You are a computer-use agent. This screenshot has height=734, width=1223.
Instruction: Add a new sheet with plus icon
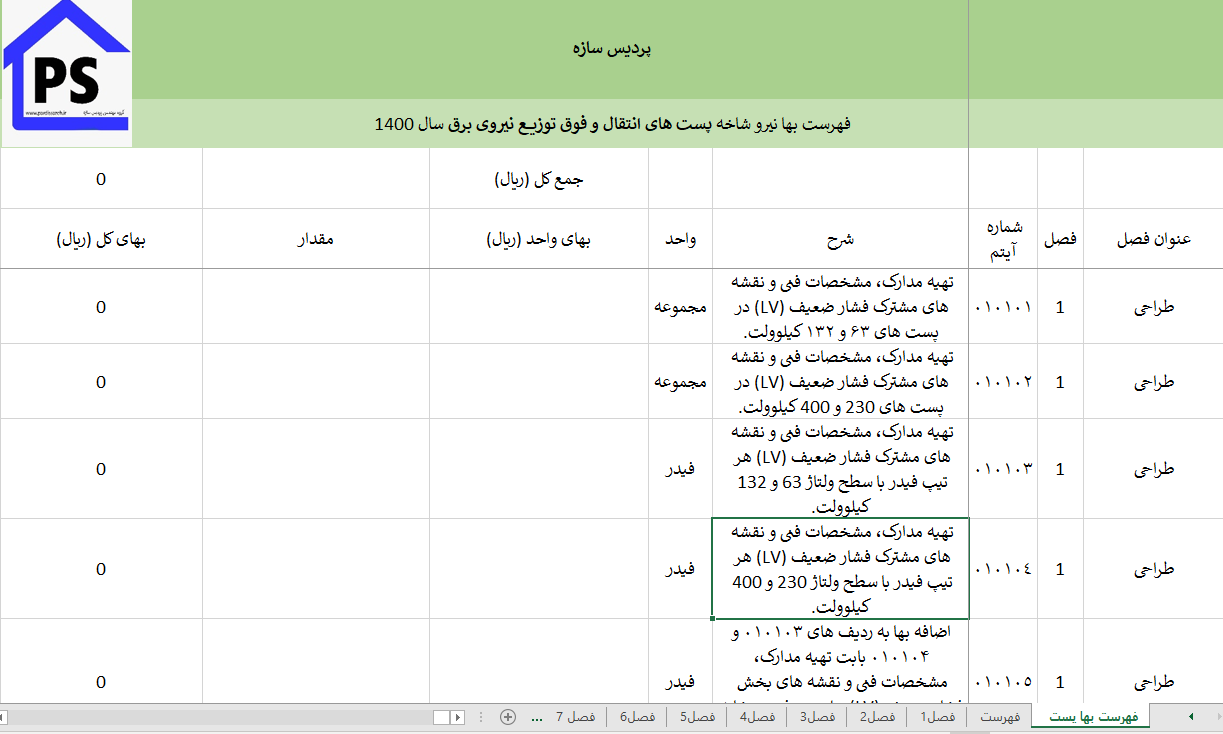pos(508,717)
